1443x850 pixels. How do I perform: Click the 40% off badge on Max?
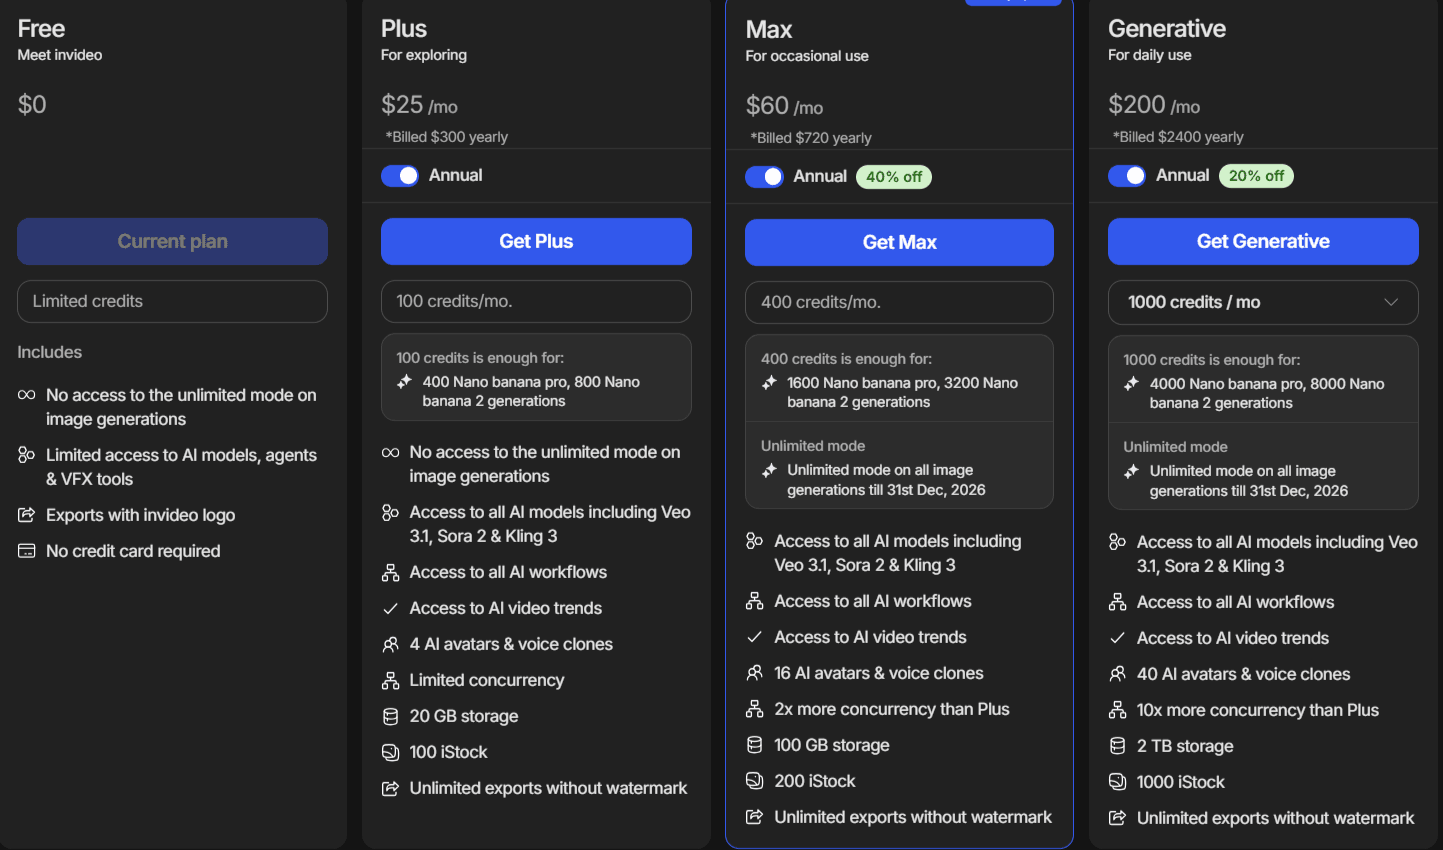[894, 177]
